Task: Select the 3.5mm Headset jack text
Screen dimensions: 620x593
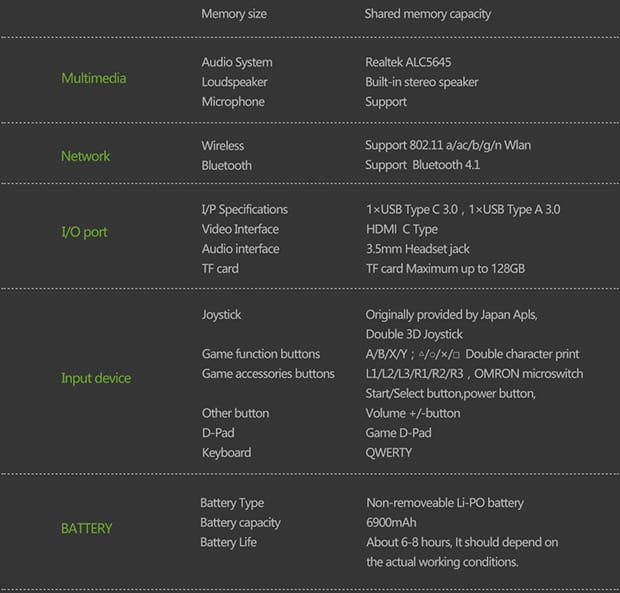Action: tap(417, 249)
